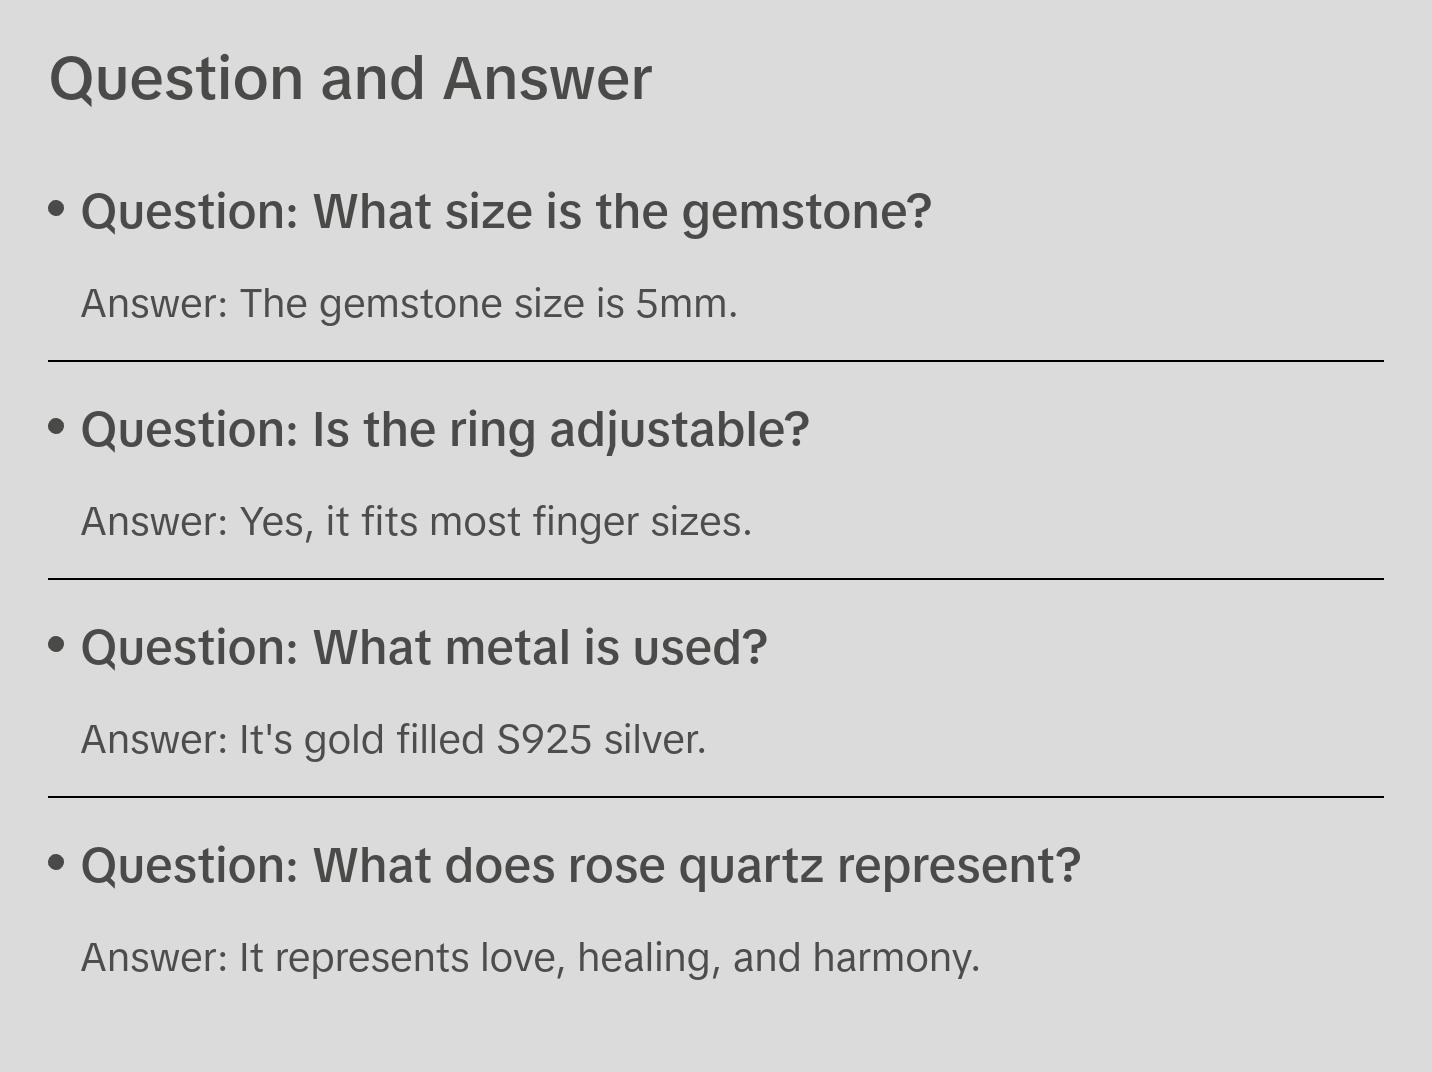Click the answer stating 5mm gemstone size
The height and width of the screenshot is (1072, 1432).
click(409, 304)
